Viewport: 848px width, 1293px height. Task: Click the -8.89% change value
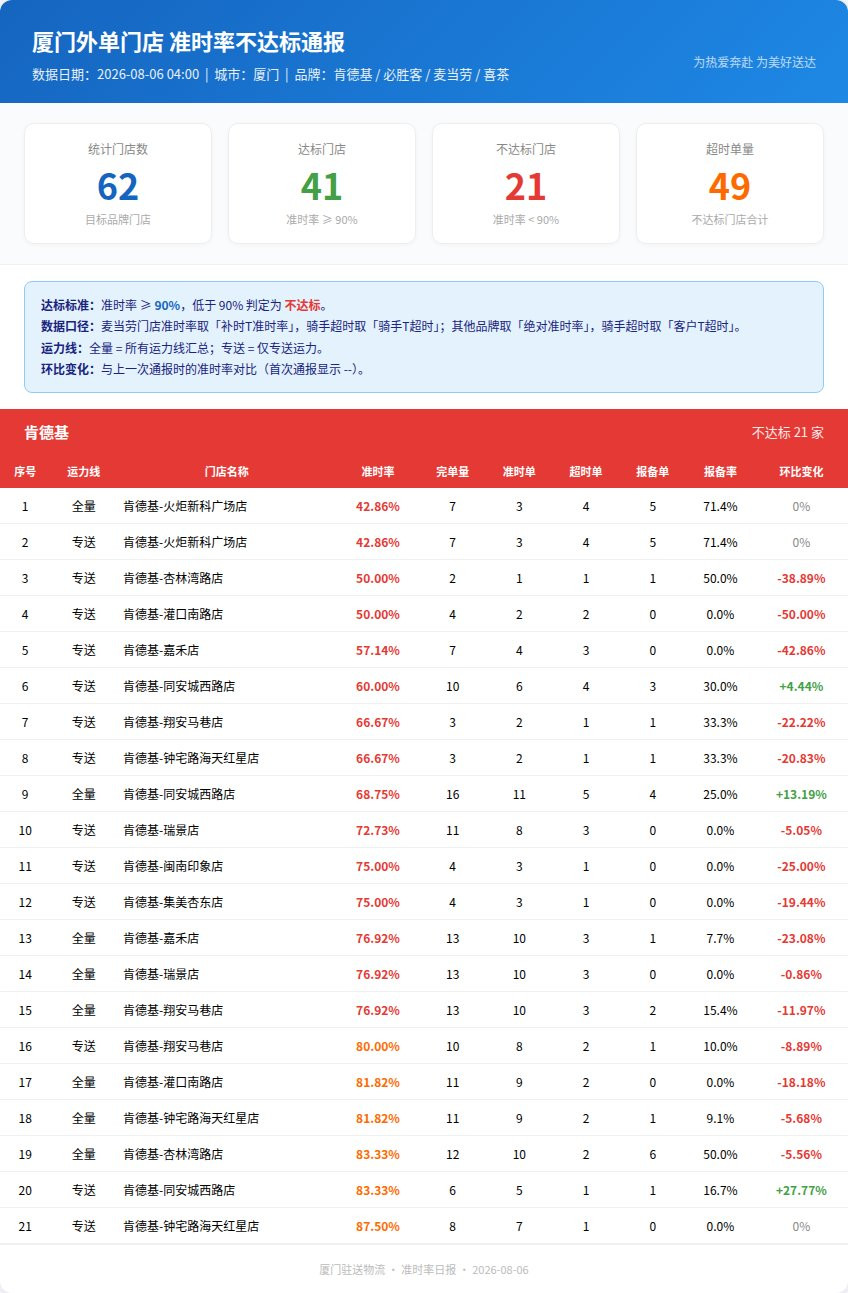click(x=801, y=1047)
